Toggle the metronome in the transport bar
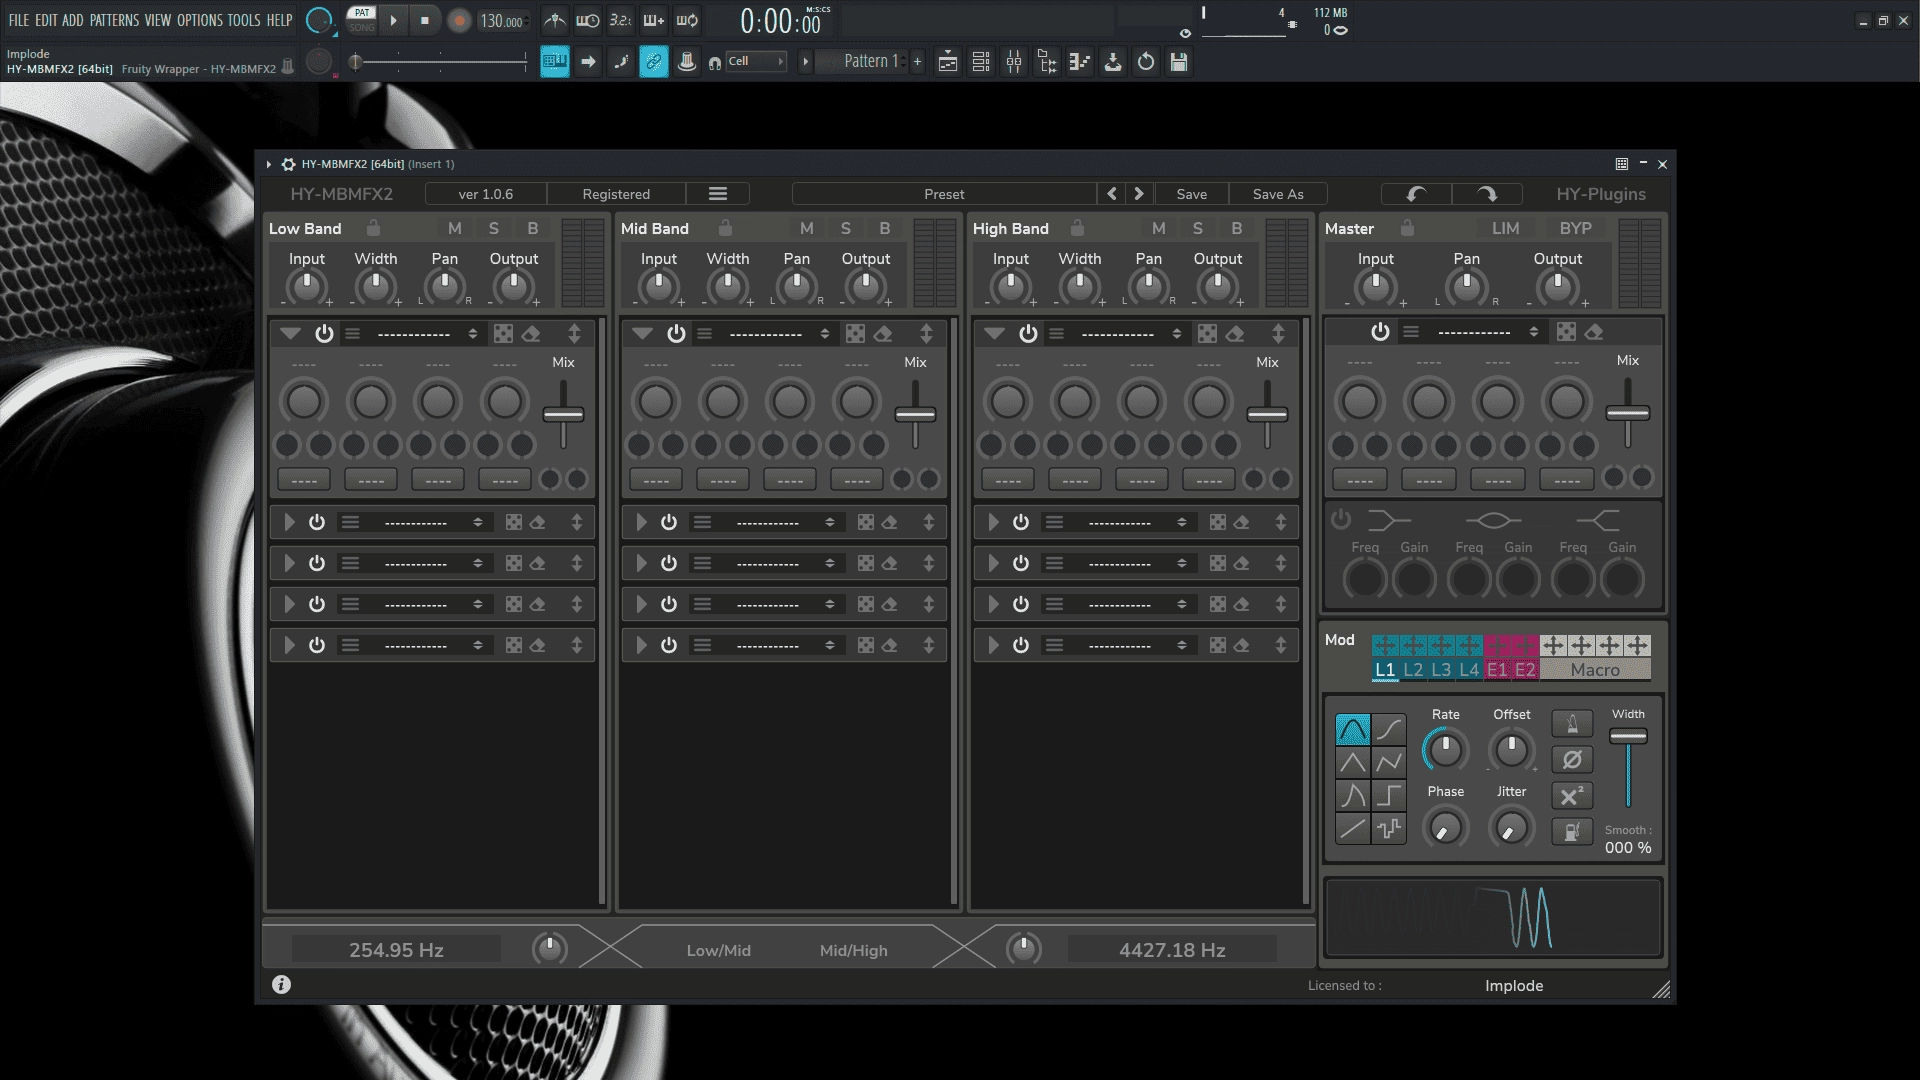This screenshot has width=1920, height=1080. coord(555,20)
